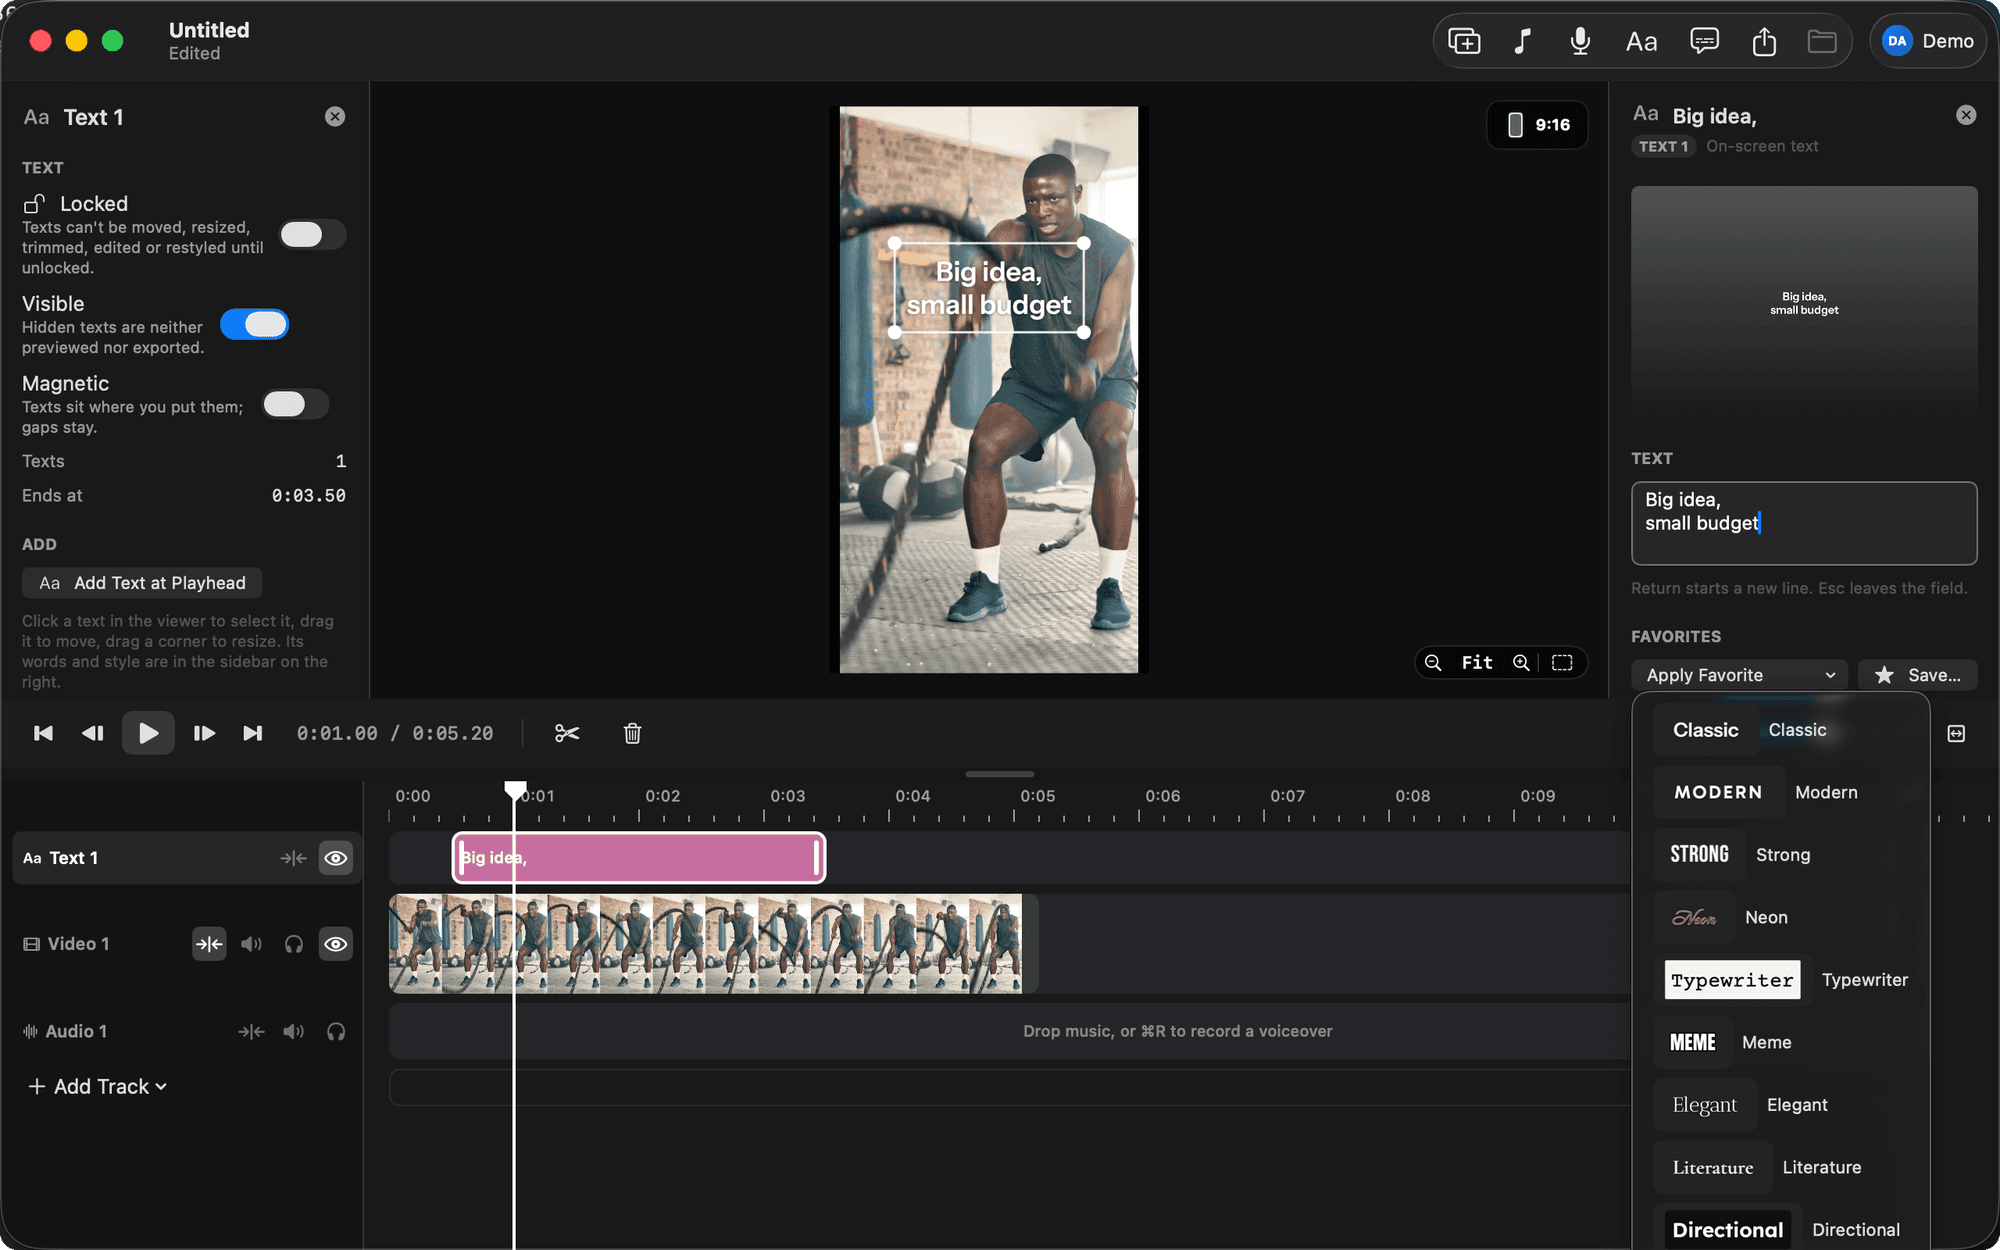The height and width of the screenshot is (1250, 2000).
Task: Mute the Audio 1 track speaker
Action: coord(293,1031)
